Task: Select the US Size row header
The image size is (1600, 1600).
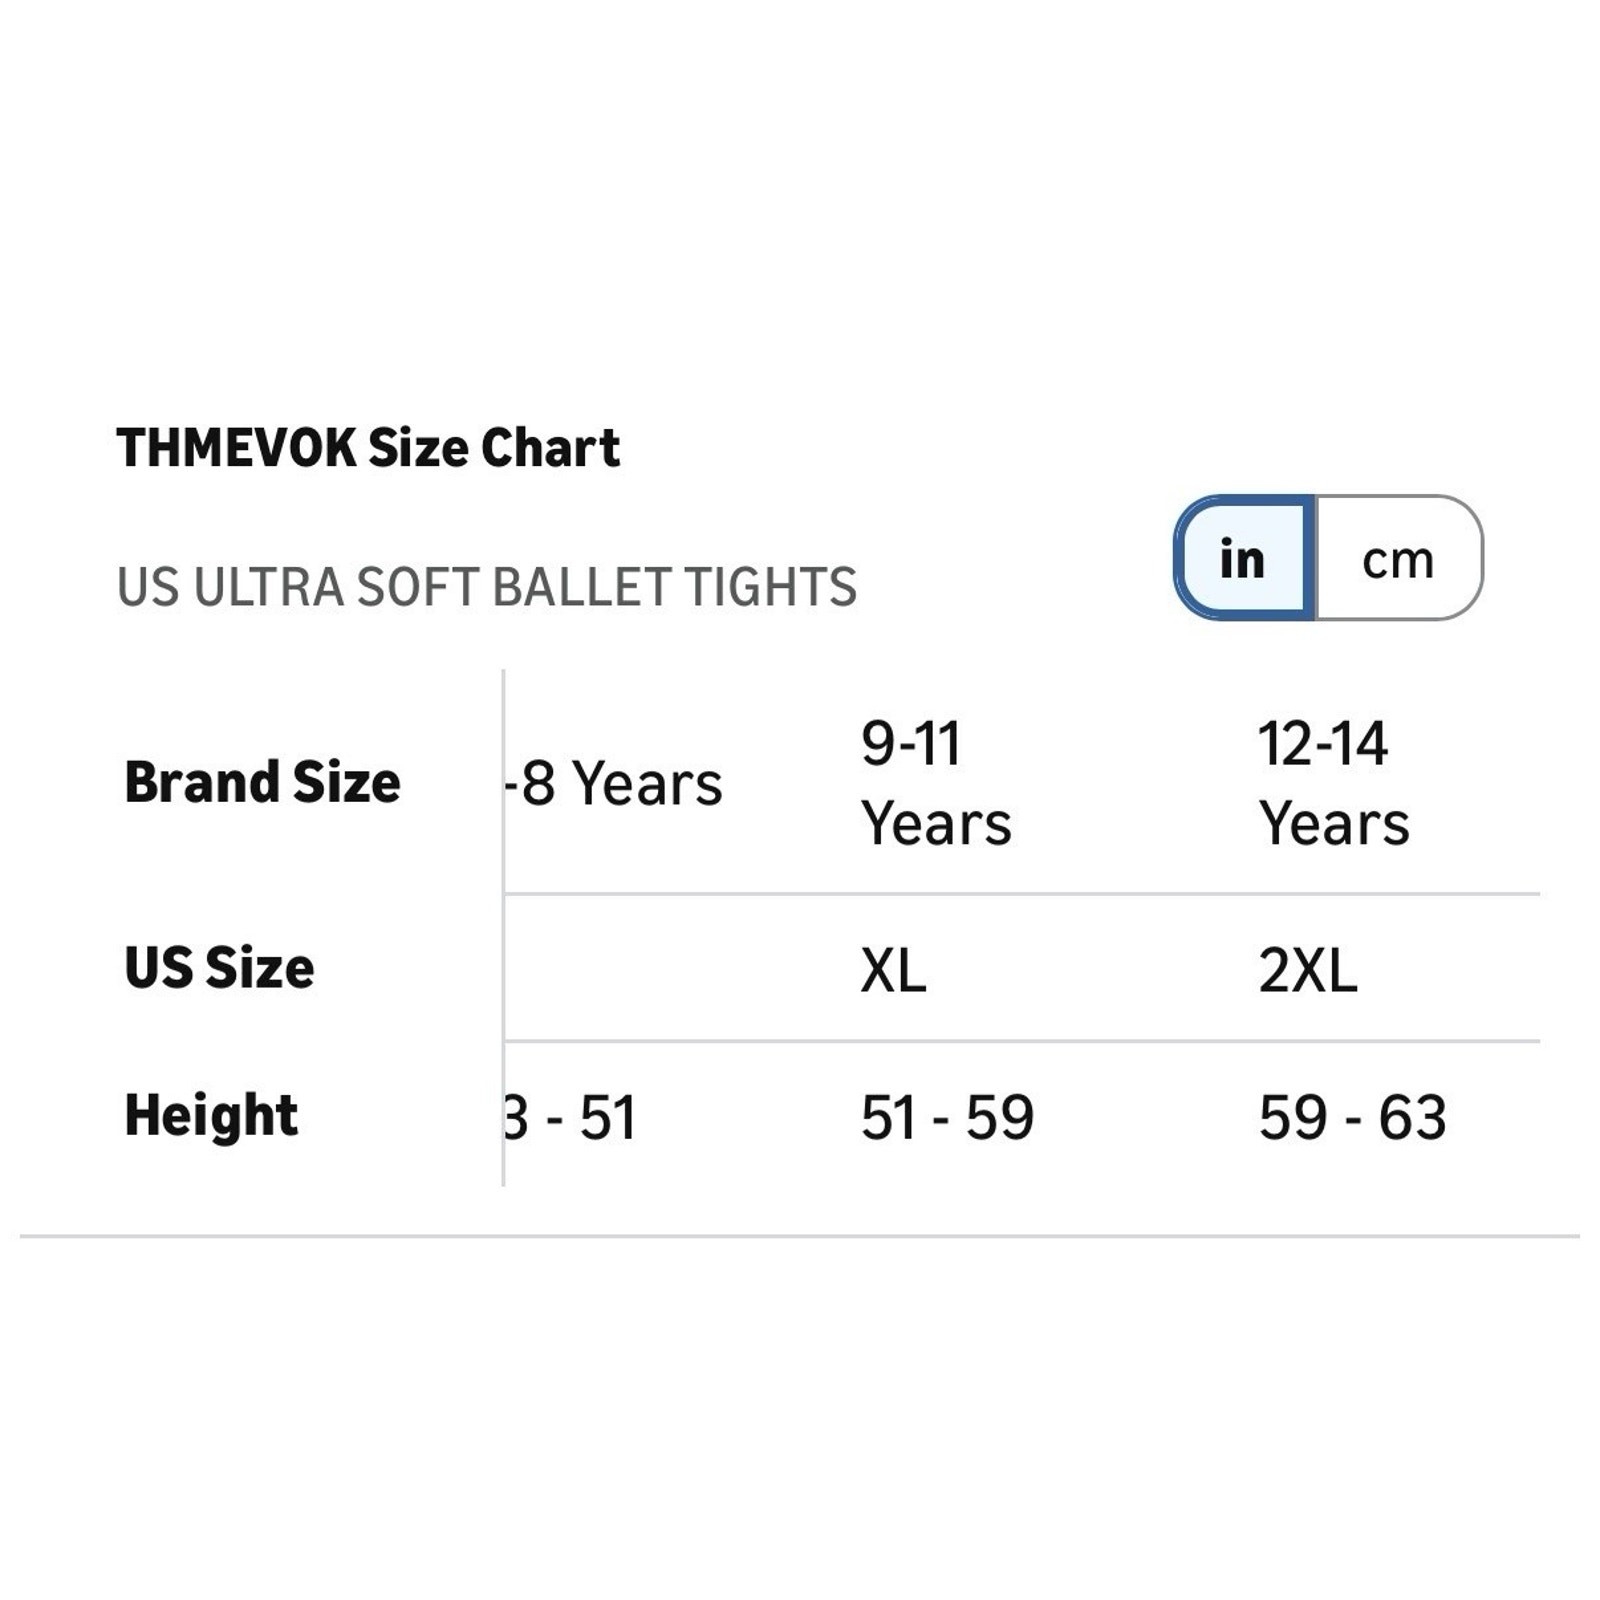Action: click(219, 968)
